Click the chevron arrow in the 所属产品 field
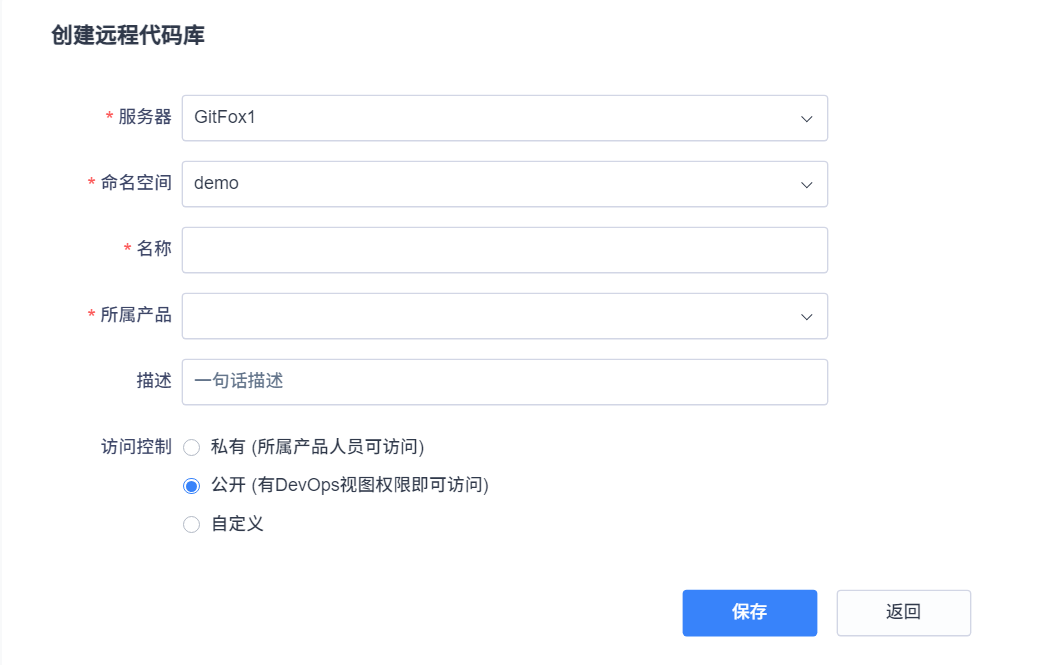This screenshot has width=1041, height=665. [x=806, y=316]
